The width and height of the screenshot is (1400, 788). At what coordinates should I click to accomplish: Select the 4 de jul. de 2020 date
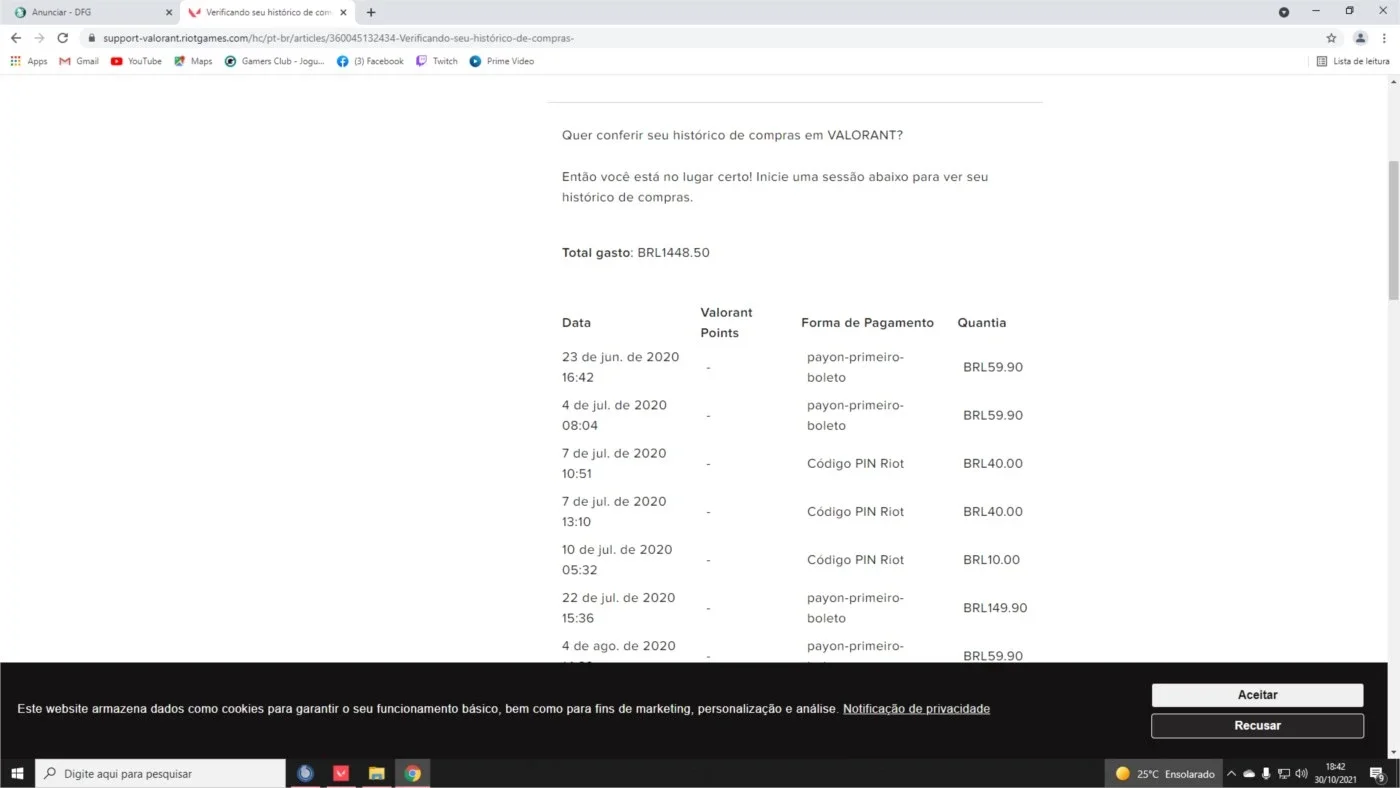tap(614, 415)
